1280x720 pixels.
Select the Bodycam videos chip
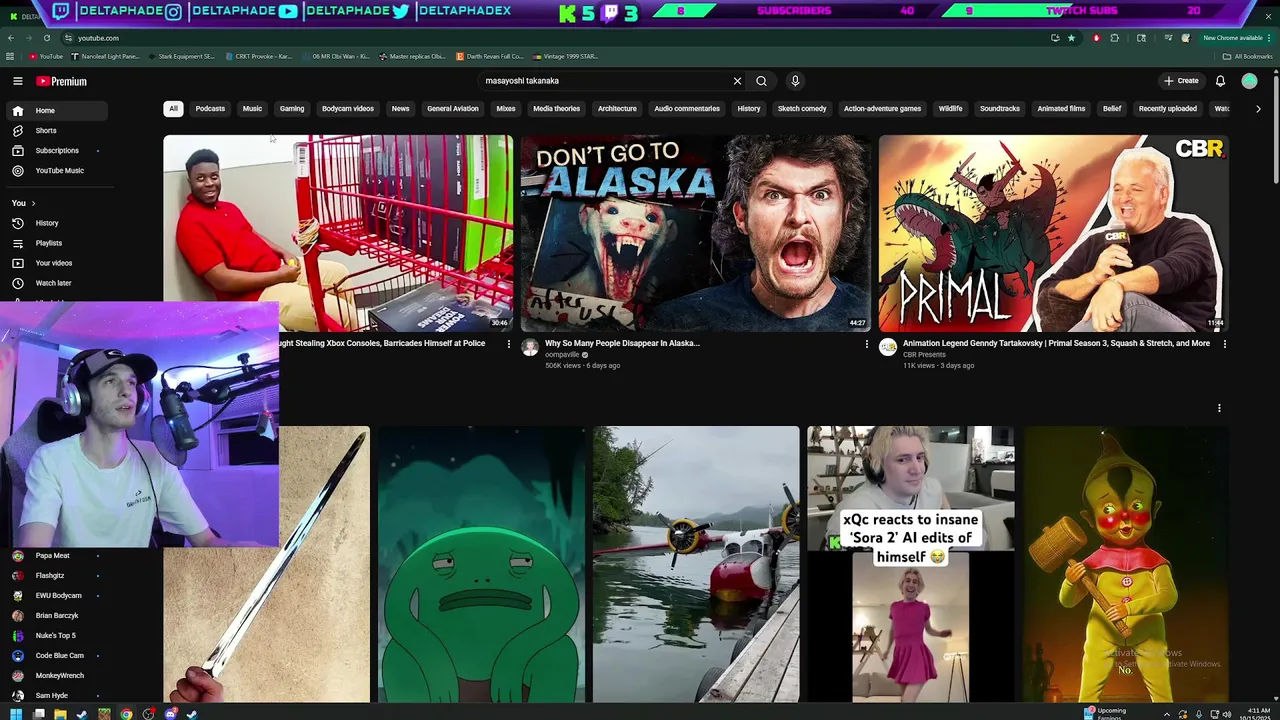tap(348, 109)
